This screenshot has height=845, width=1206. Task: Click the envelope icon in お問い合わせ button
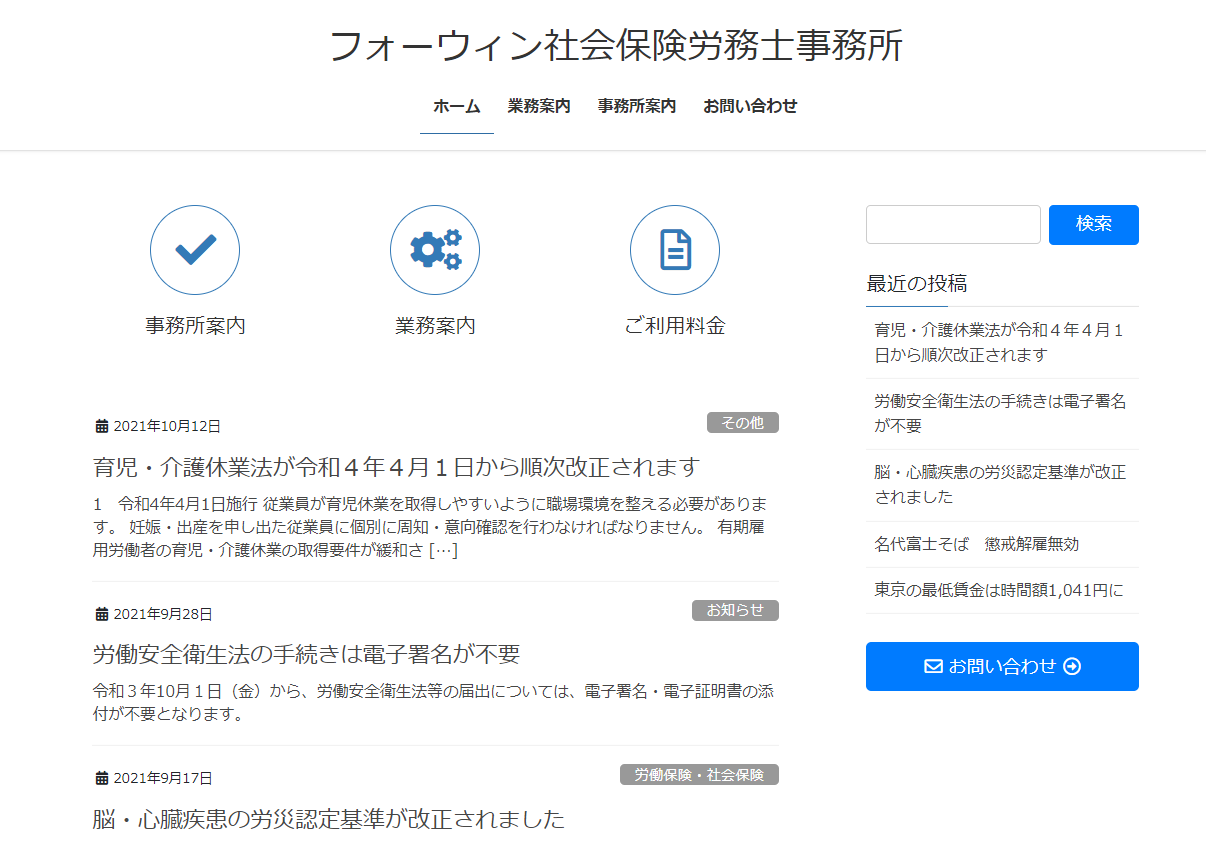[x=933, y=666]
